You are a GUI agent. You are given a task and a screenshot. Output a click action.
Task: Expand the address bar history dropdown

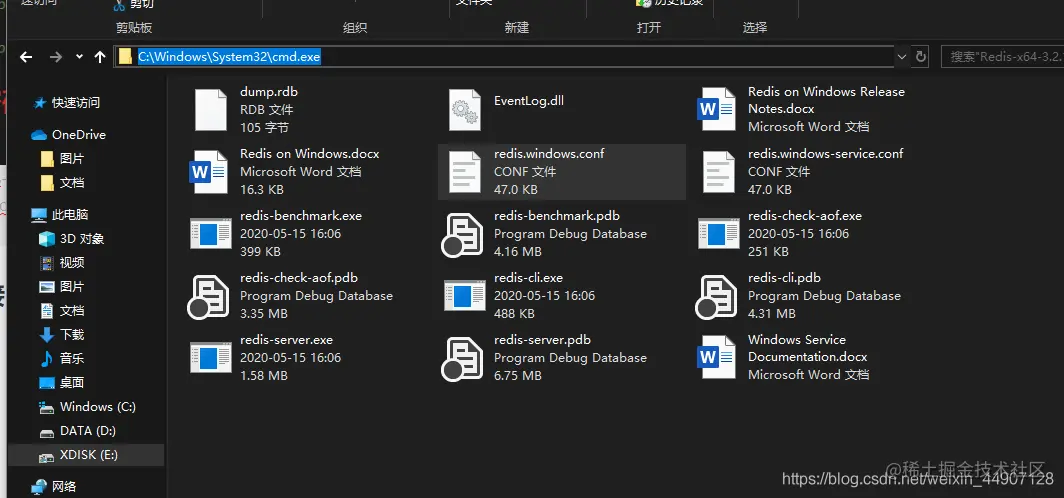[902, 57]
